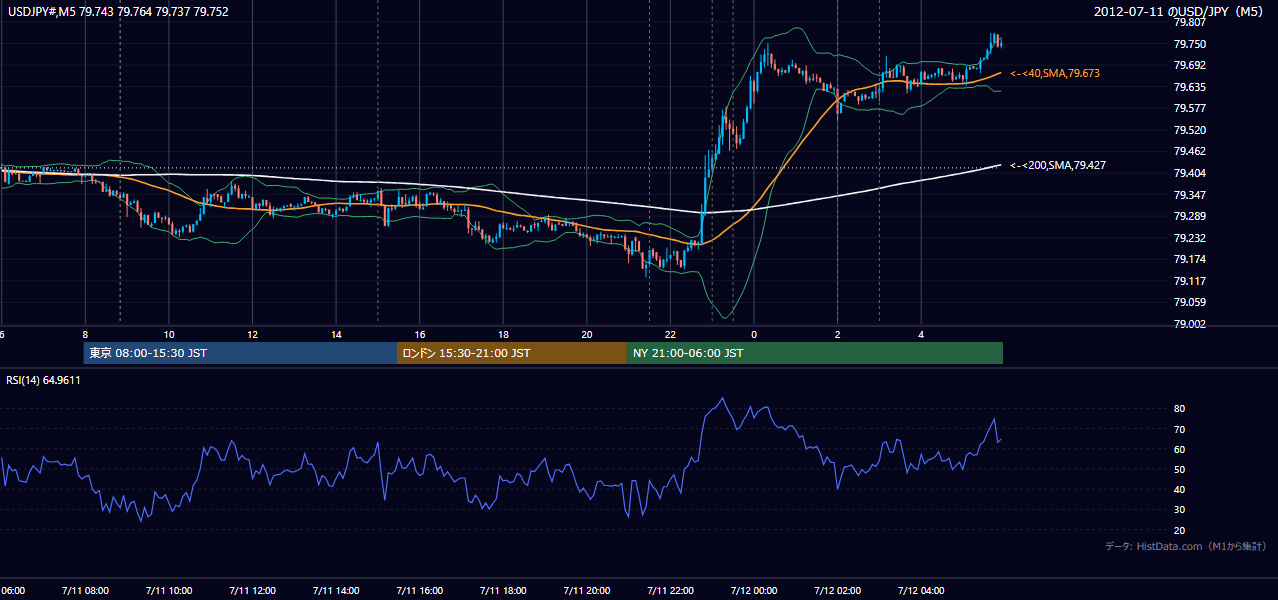This screenshot has height=600, width=1278.
Task: Select the 東京 08:00-15:30 JST session bar
Action: coord(240,353)
